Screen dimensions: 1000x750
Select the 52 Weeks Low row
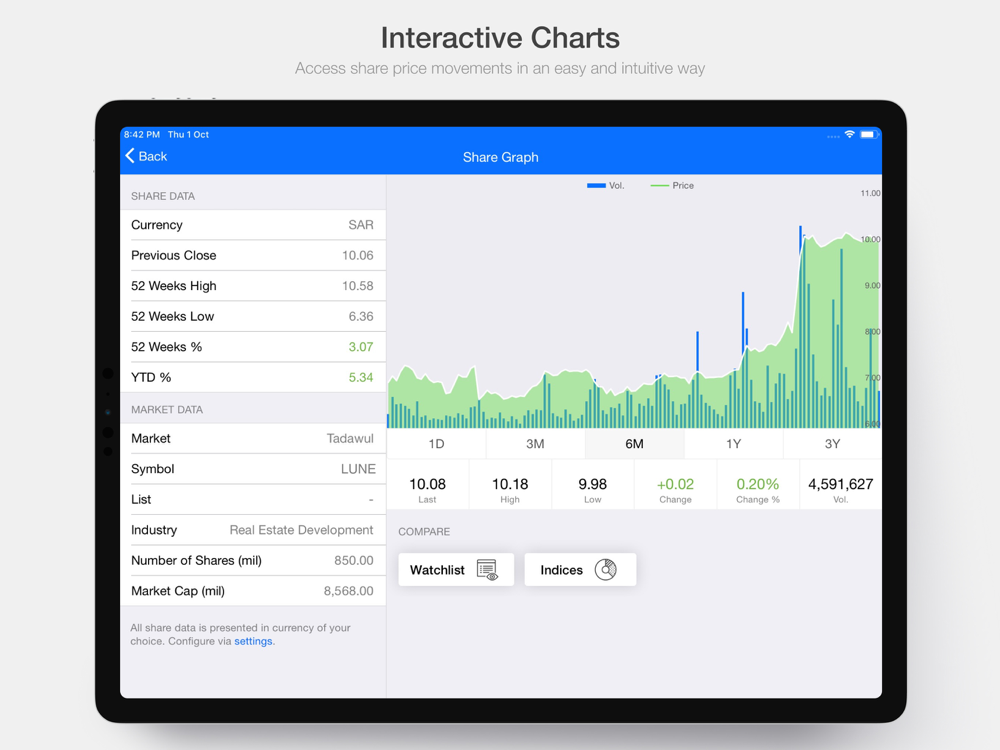[253, 317]
